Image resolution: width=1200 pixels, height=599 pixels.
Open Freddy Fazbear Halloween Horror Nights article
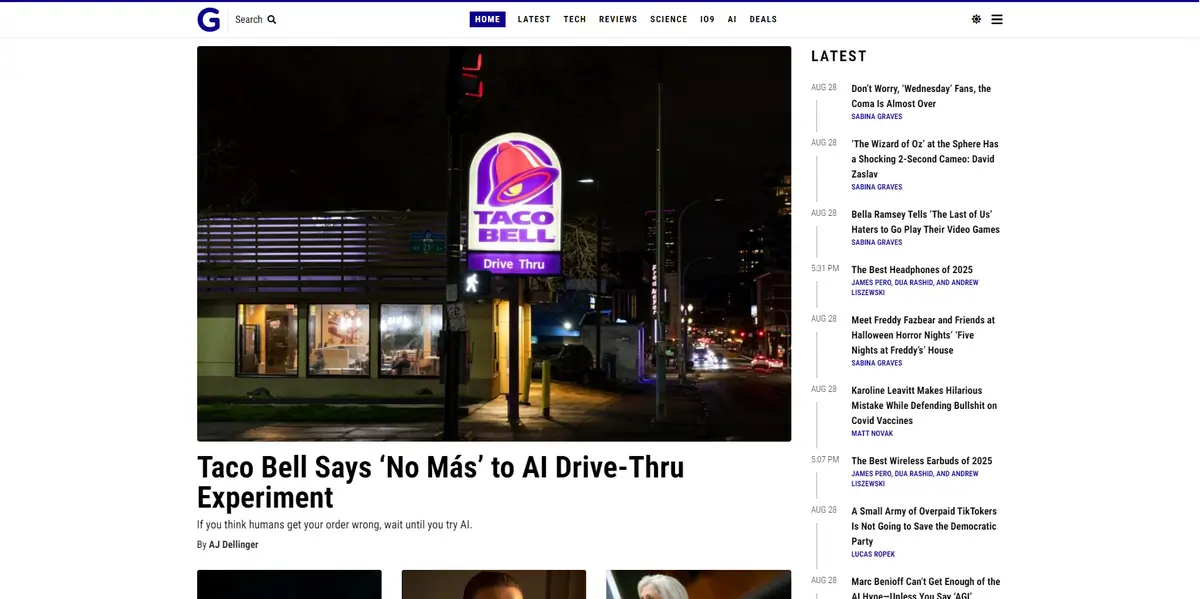[923, 335]
